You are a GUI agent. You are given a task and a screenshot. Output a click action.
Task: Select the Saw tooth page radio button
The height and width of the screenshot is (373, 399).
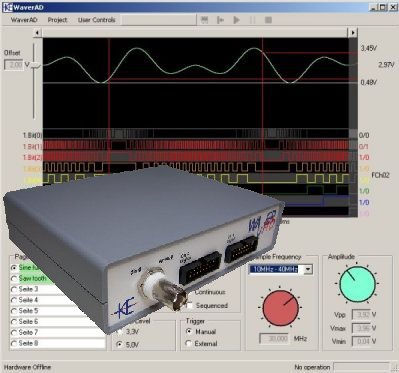tap(14, 278)
